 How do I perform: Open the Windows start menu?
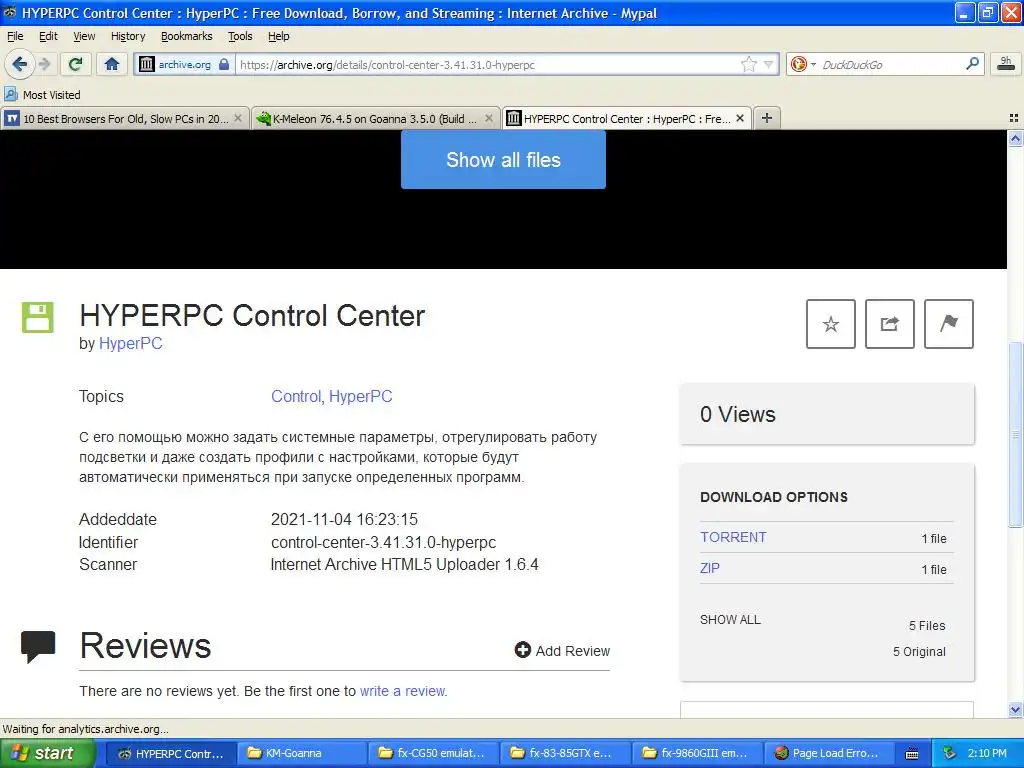pos(47,753)
